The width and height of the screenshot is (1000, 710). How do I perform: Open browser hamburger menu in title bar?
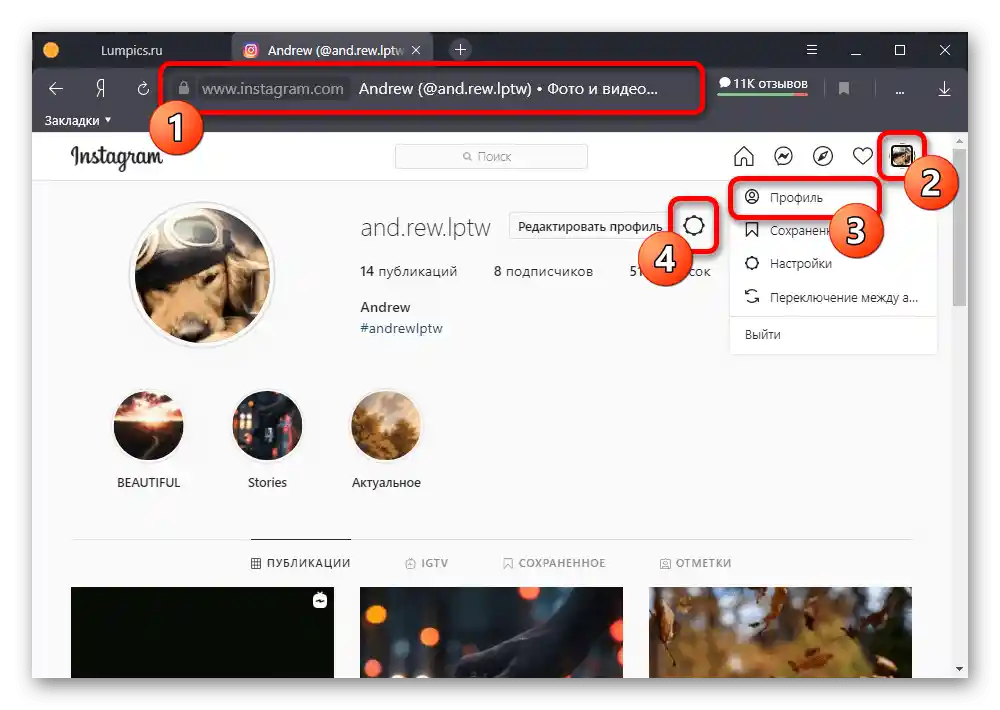[x=812, y=50]
